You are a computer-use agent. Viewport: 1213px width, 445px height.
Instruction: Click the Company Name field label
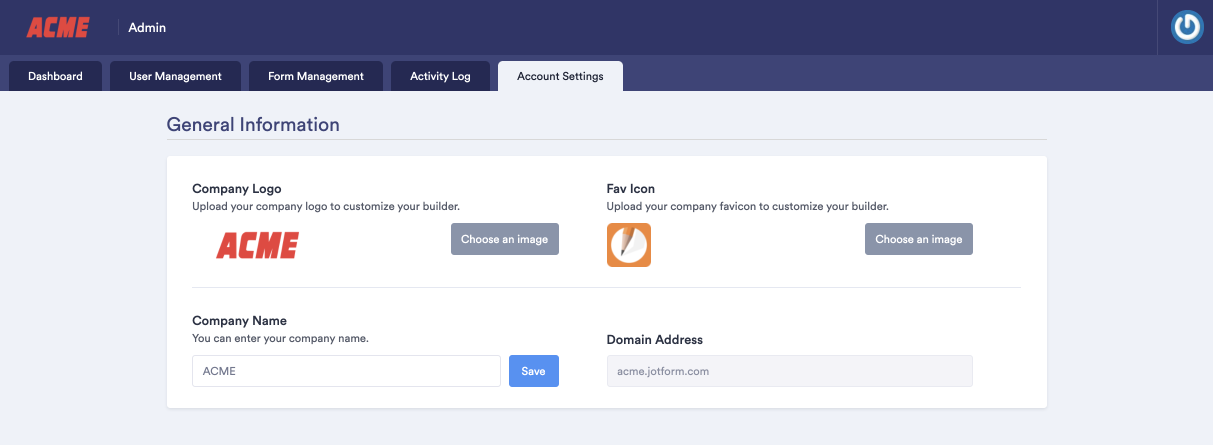[239, 321]
